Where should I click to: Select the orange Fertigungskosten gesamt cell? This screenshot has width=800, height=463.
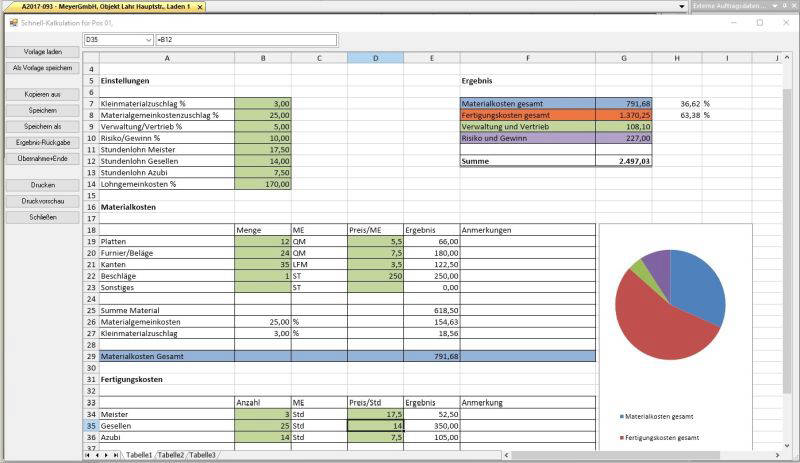point(527,115)
